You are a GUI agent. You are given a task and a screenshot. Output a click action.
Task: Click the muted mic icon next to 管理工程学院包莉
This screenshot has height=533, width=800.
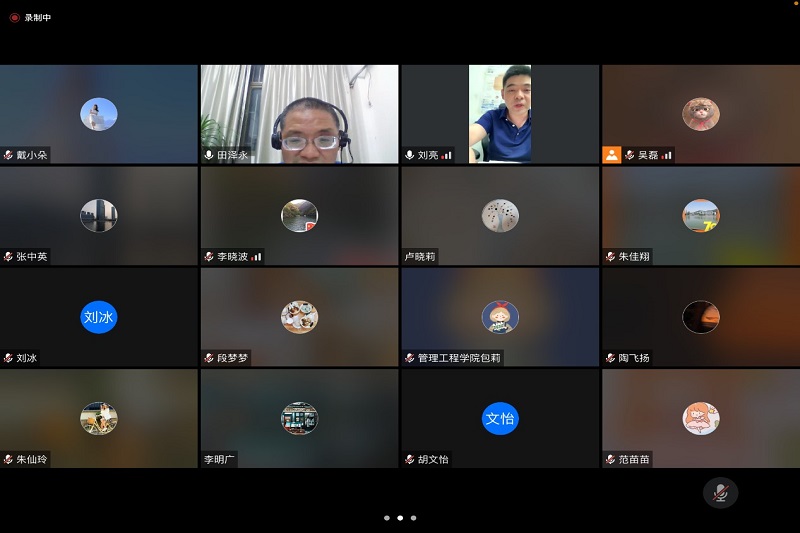[x=410, y=358]
